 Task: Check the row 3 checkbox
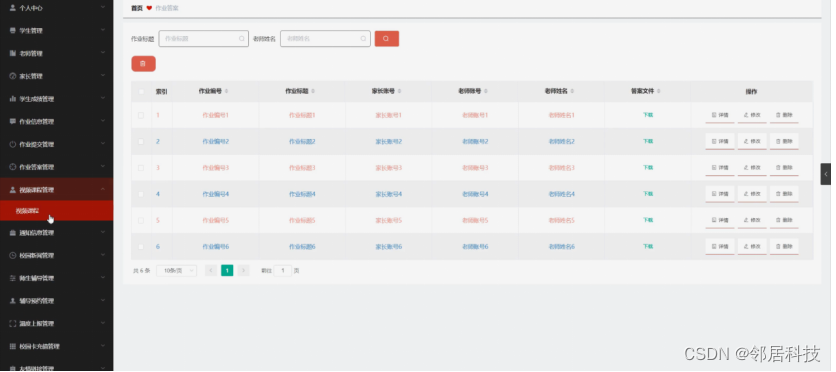[x=141, y=168]
